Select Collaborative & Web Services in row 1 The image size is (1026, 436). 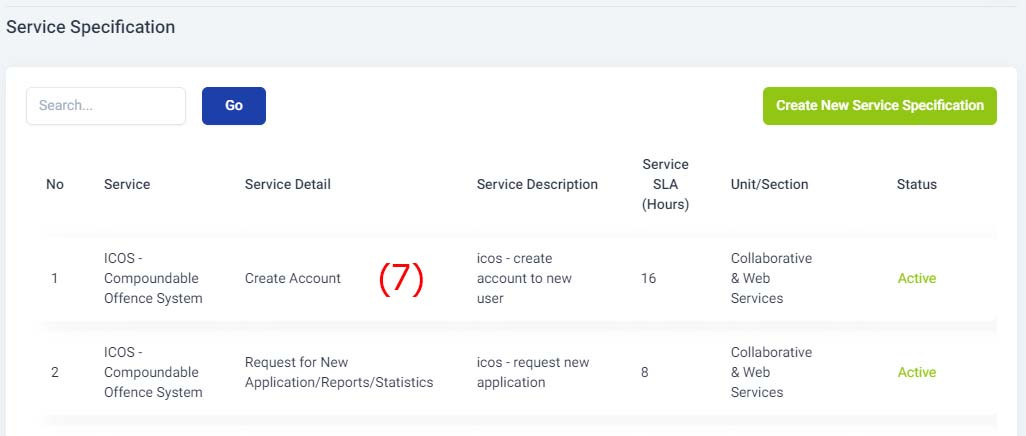(771, 278)
